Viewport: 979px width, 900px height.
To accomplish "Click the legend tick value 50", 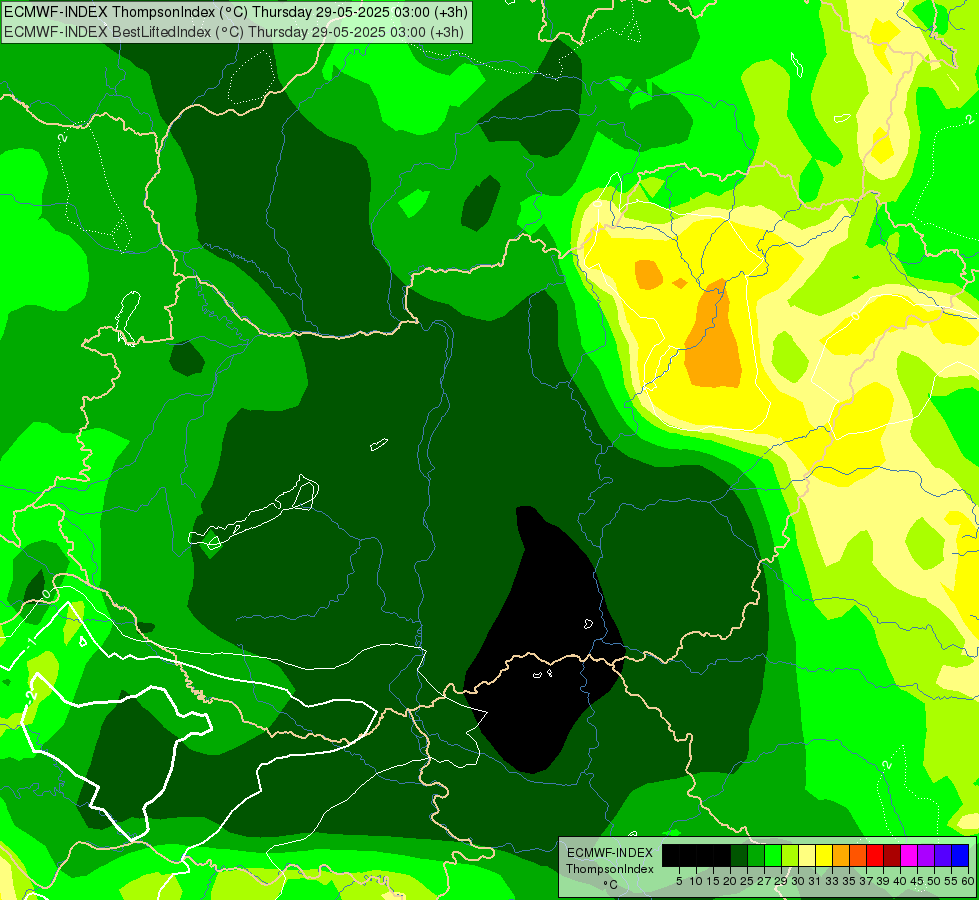I will [935, 881].
